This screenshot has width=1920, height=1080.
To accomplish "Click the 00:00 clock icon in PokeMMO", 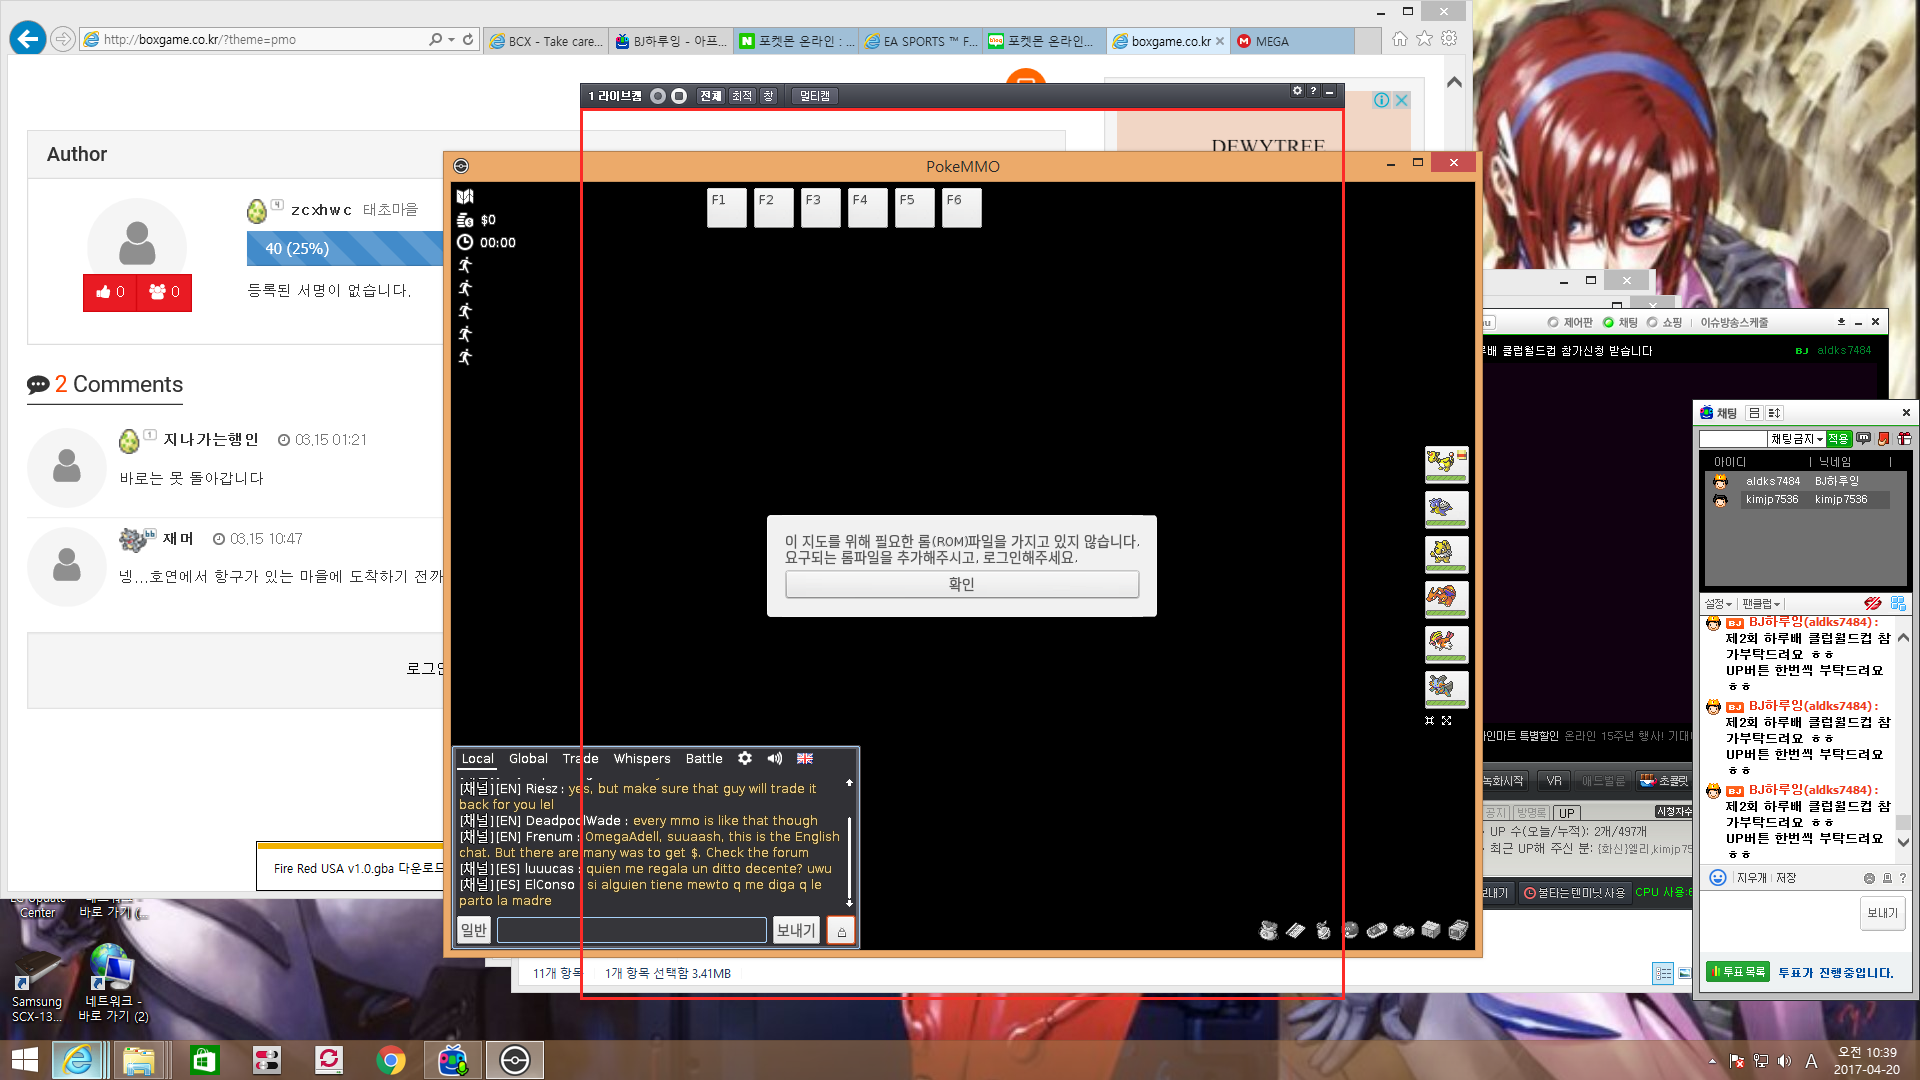I will [465, 242].
